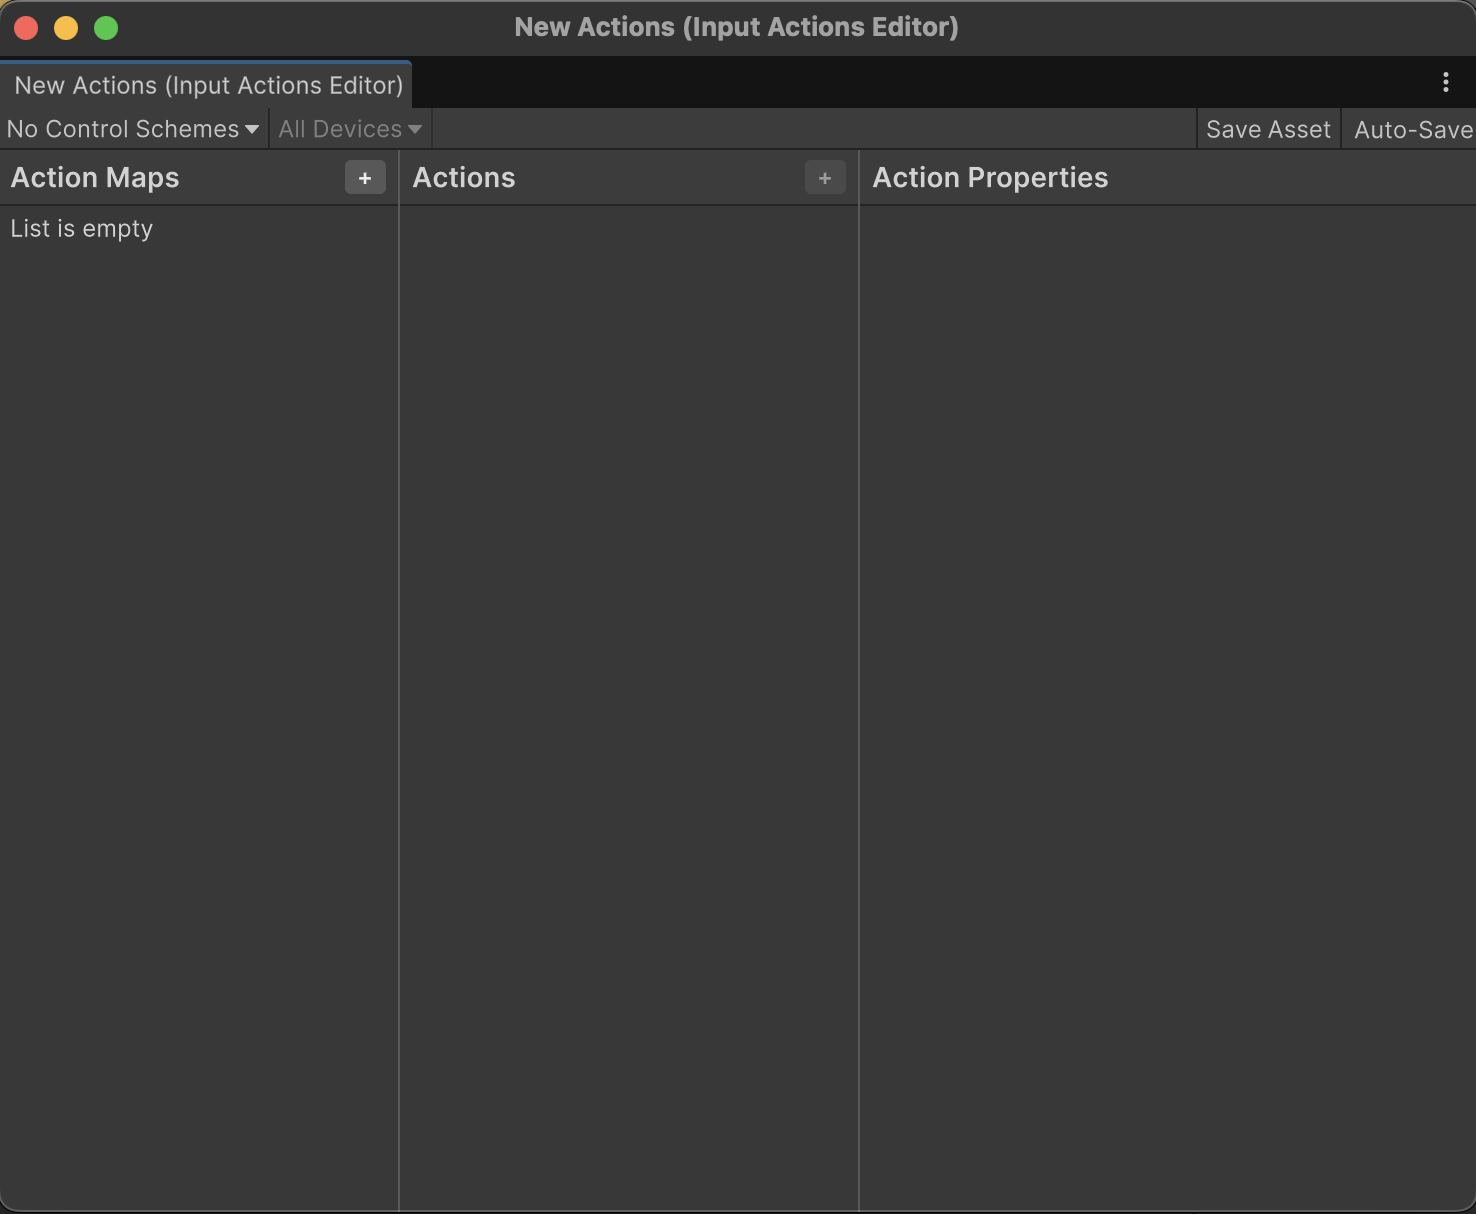
Task: Add a new action map with plus button
Action: tap(365, 178)
